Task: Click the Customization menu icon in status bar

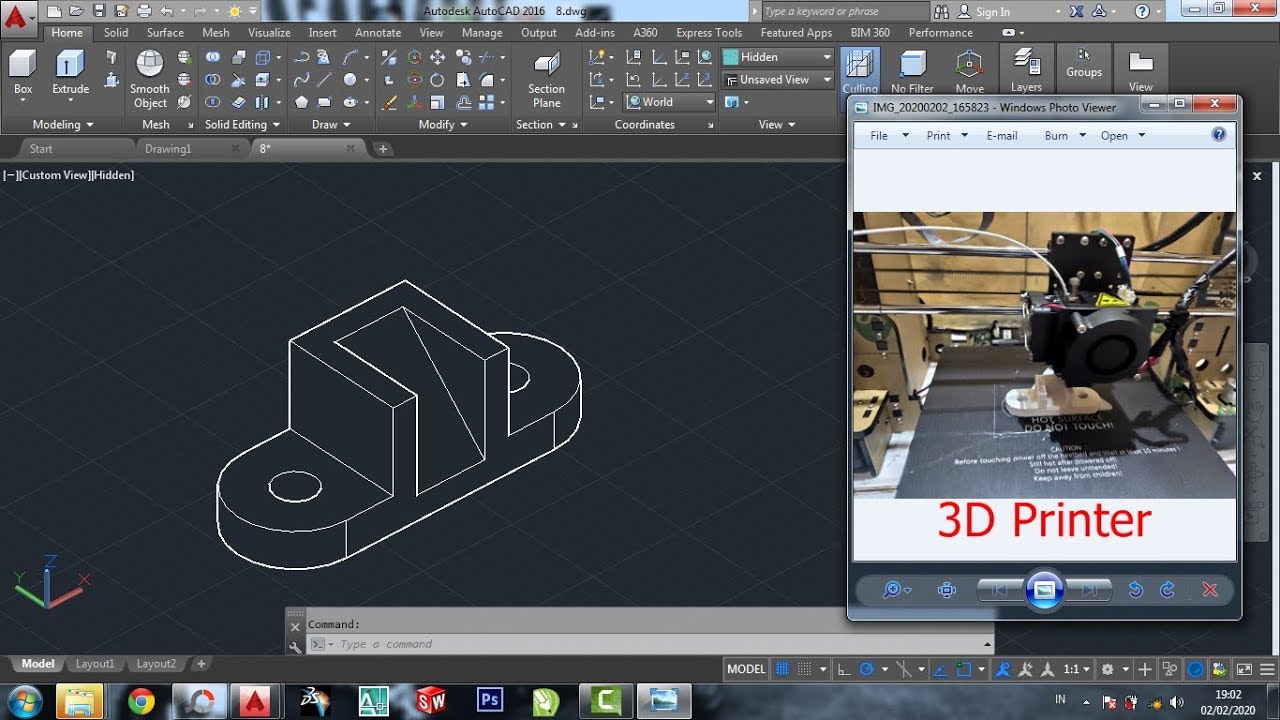Action: [x=1265, y=669]
